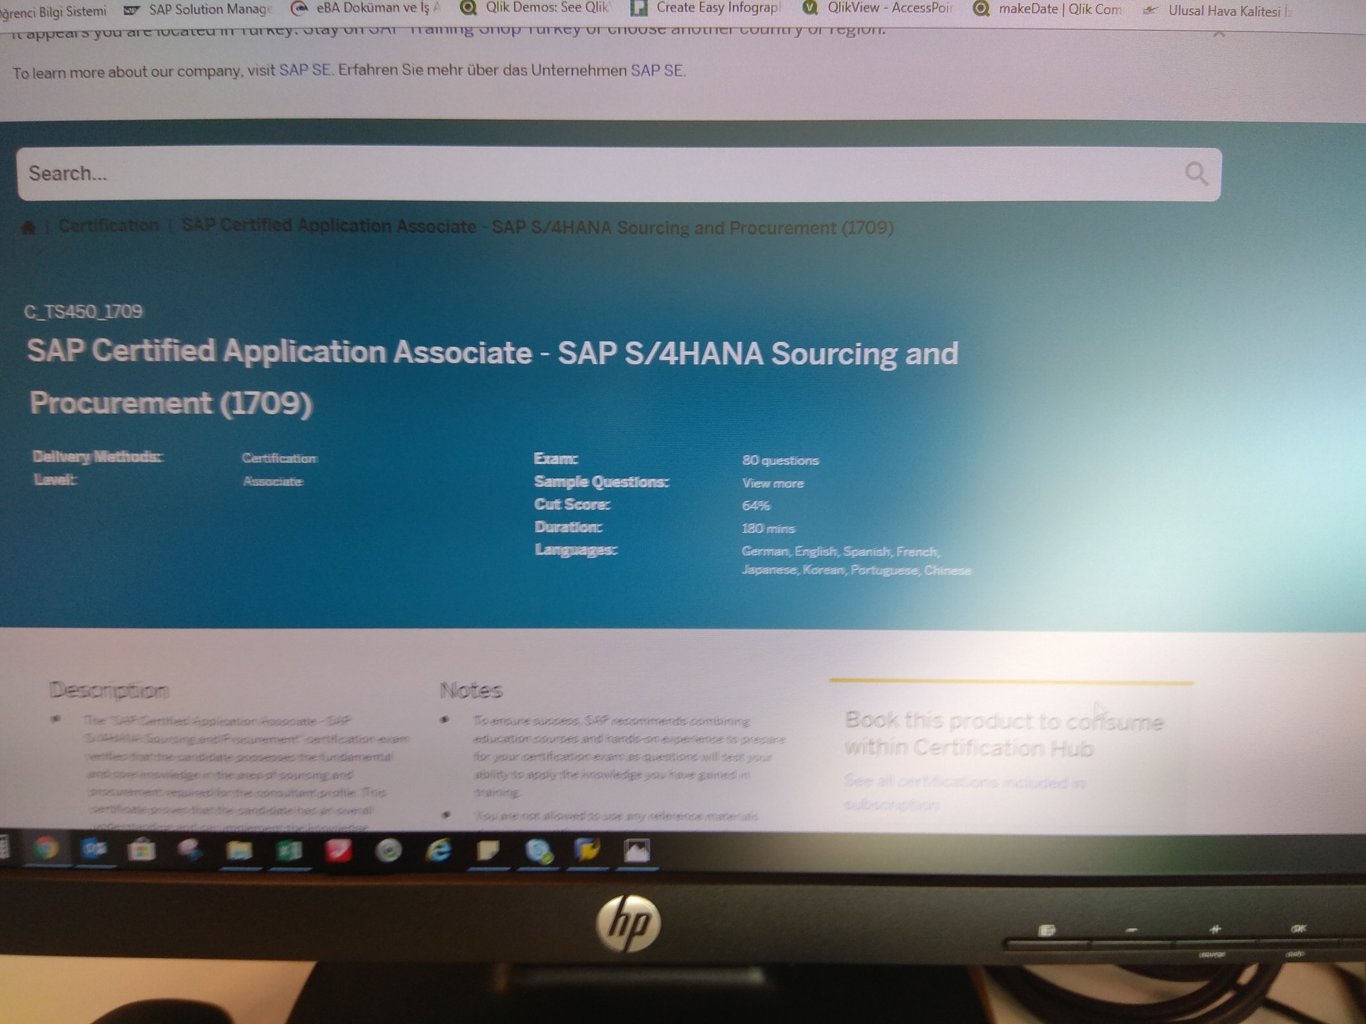Image resolution: width=1366 pixels, height=1024 pixels.
Task: Click 'Associate' level value
Action: (273, 481)
